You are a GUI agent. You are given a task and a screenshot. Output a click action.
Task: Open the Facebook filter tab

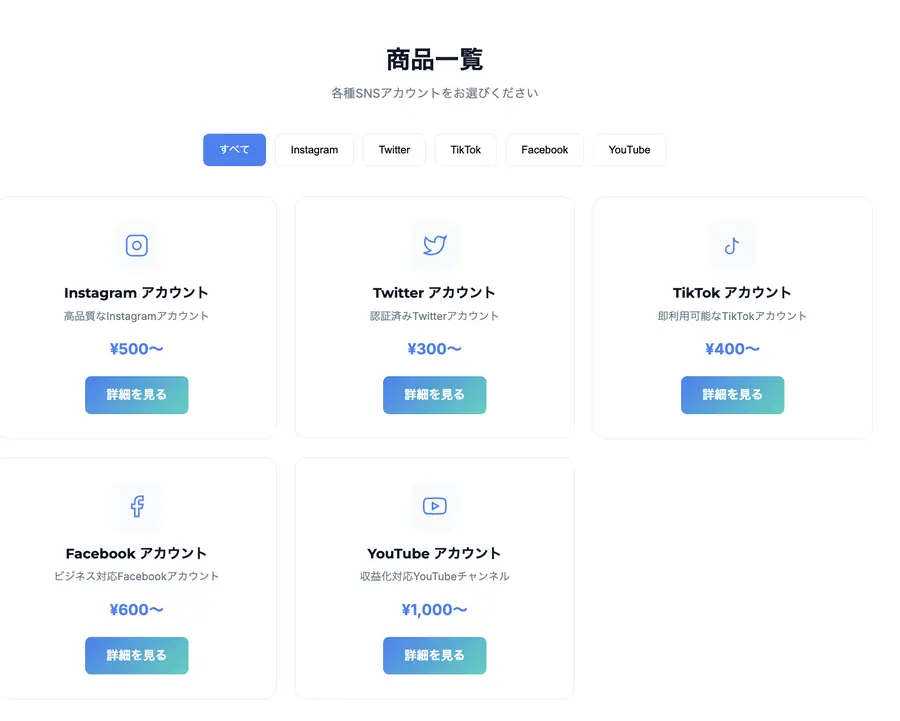[545, 150]
